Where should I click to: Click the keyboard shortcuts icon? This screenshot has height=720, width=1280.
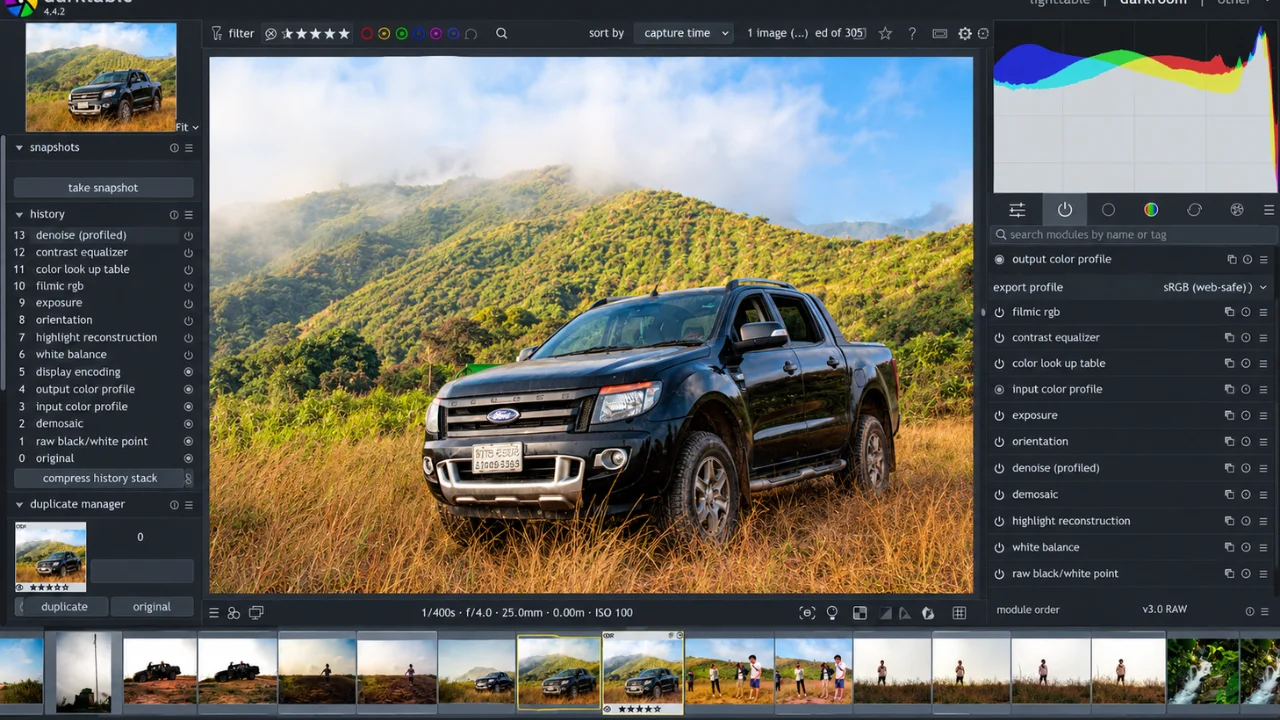[940, 33]
